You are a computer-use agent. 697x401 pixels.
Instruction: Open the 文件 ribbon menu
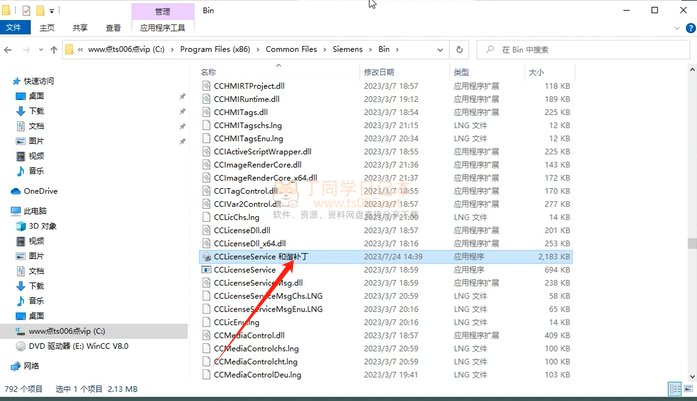click(x=14, y=28)
